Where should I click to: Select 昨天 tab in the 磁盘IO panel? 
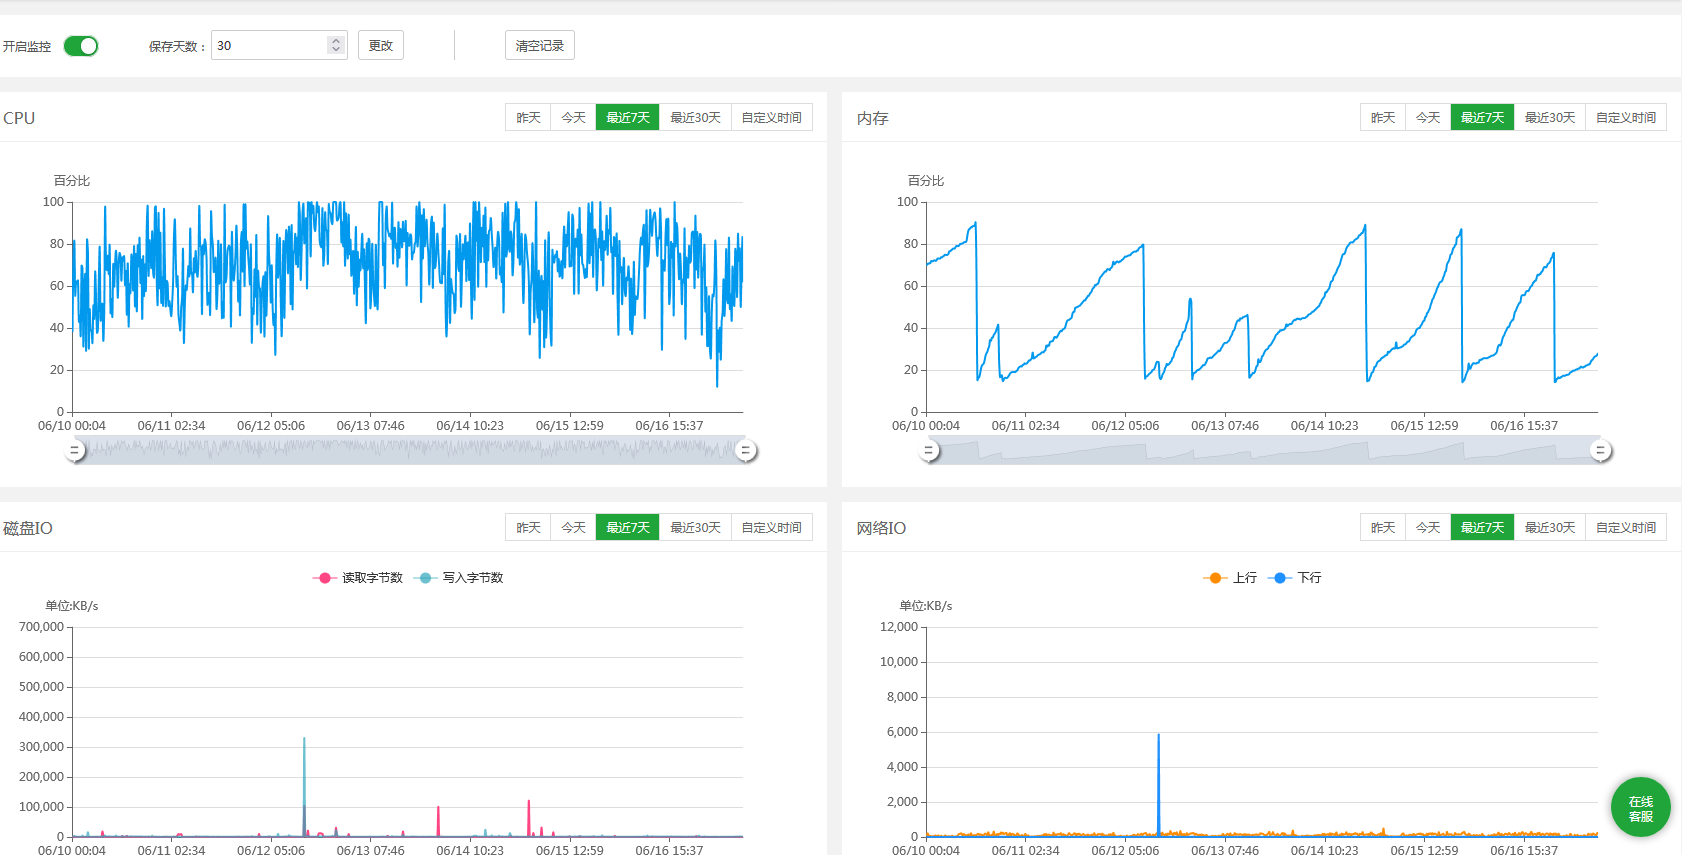[528, 527]
